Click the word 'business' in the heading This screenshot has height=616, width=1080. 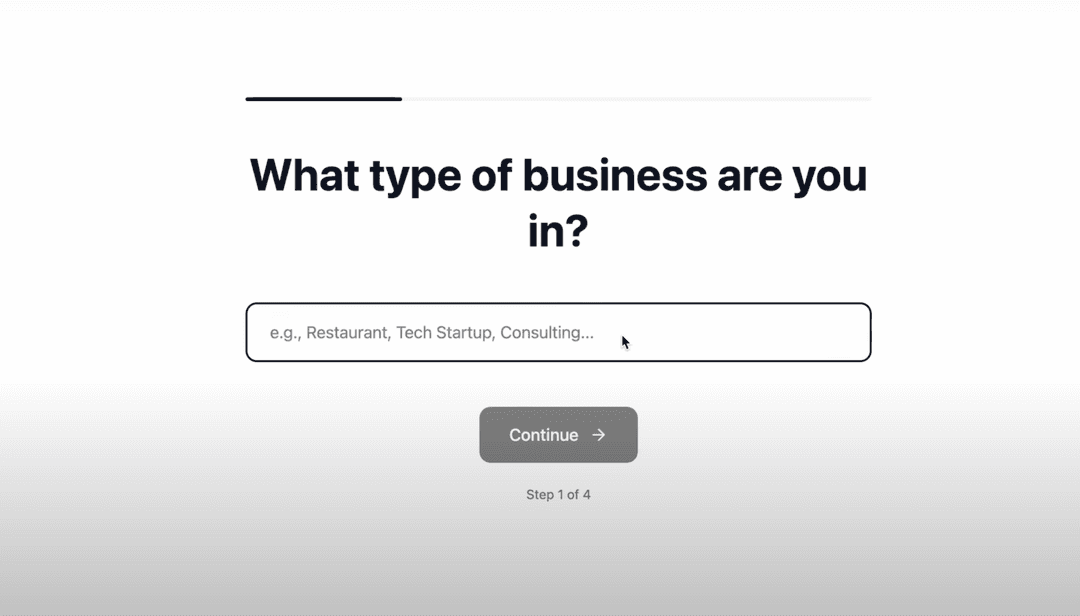(x=614, y=176)
